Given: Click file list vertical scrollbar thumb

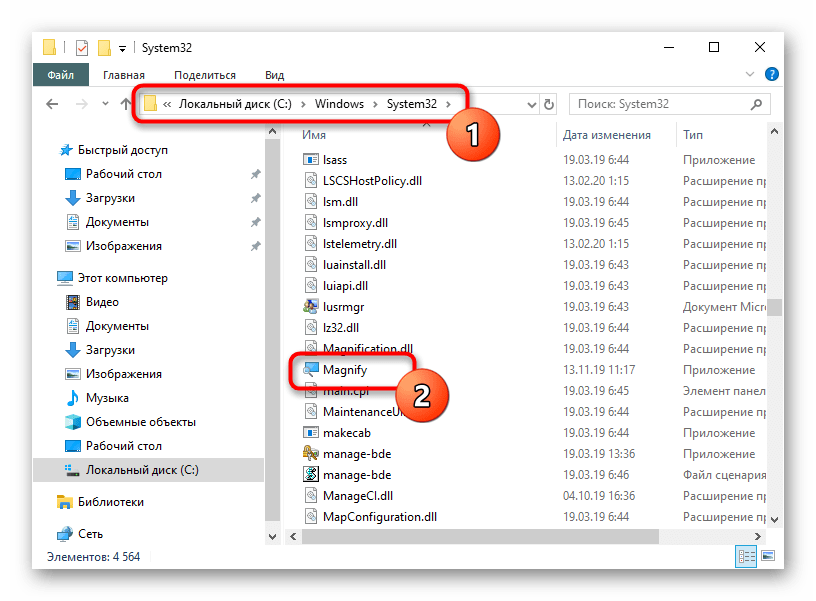Looking at the screenshot, I should tap(774, 308).
